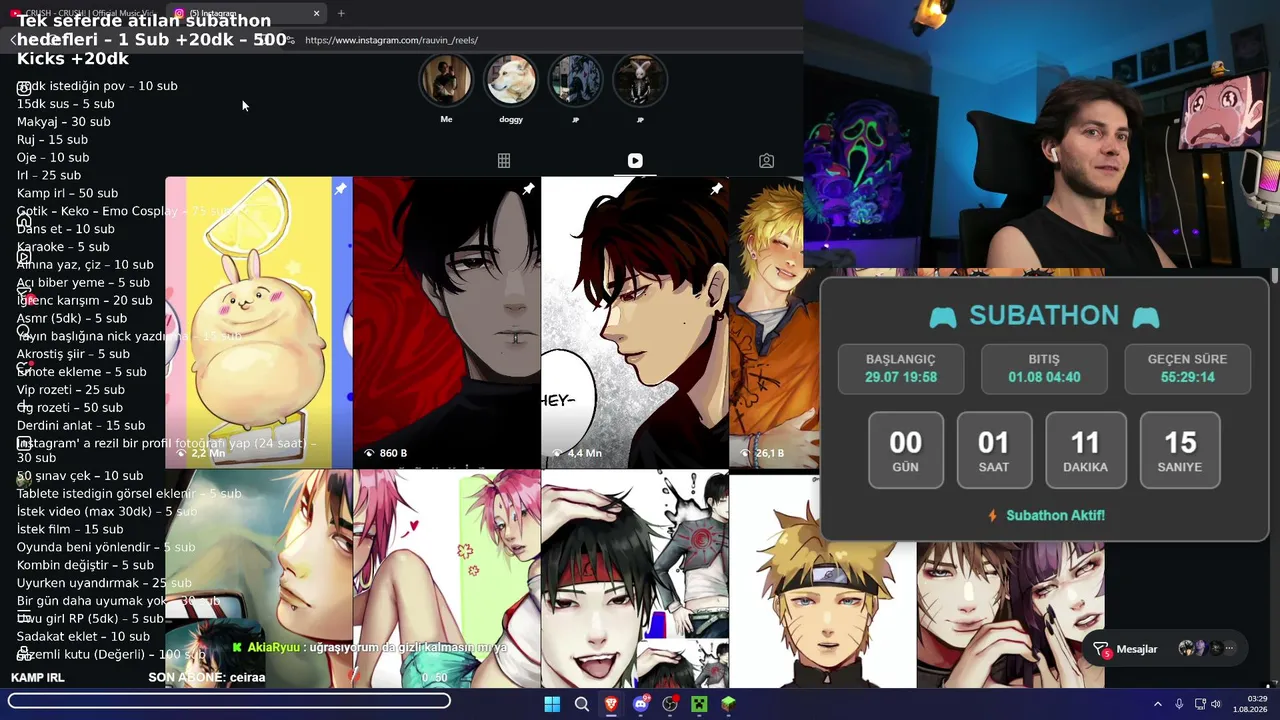This screenshot has height=720, width=1280.
Task: Click the volume speaker icon in the tray
Action: pyautogui.click(x=1216, y=704)
